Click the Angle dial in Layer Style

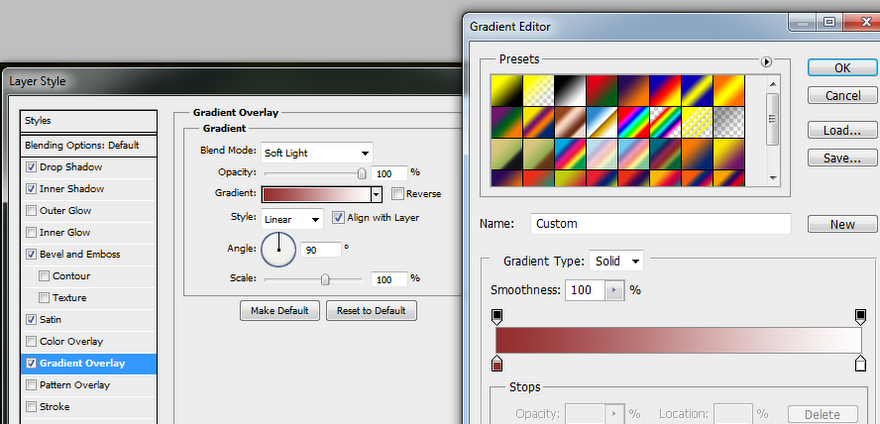click(278, 249)
